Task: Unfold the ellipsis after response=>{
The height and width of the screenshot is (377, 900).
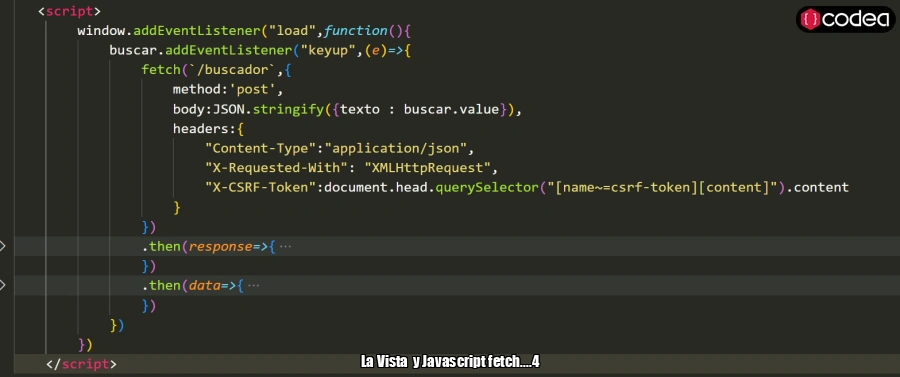Action: click(285, 247)
